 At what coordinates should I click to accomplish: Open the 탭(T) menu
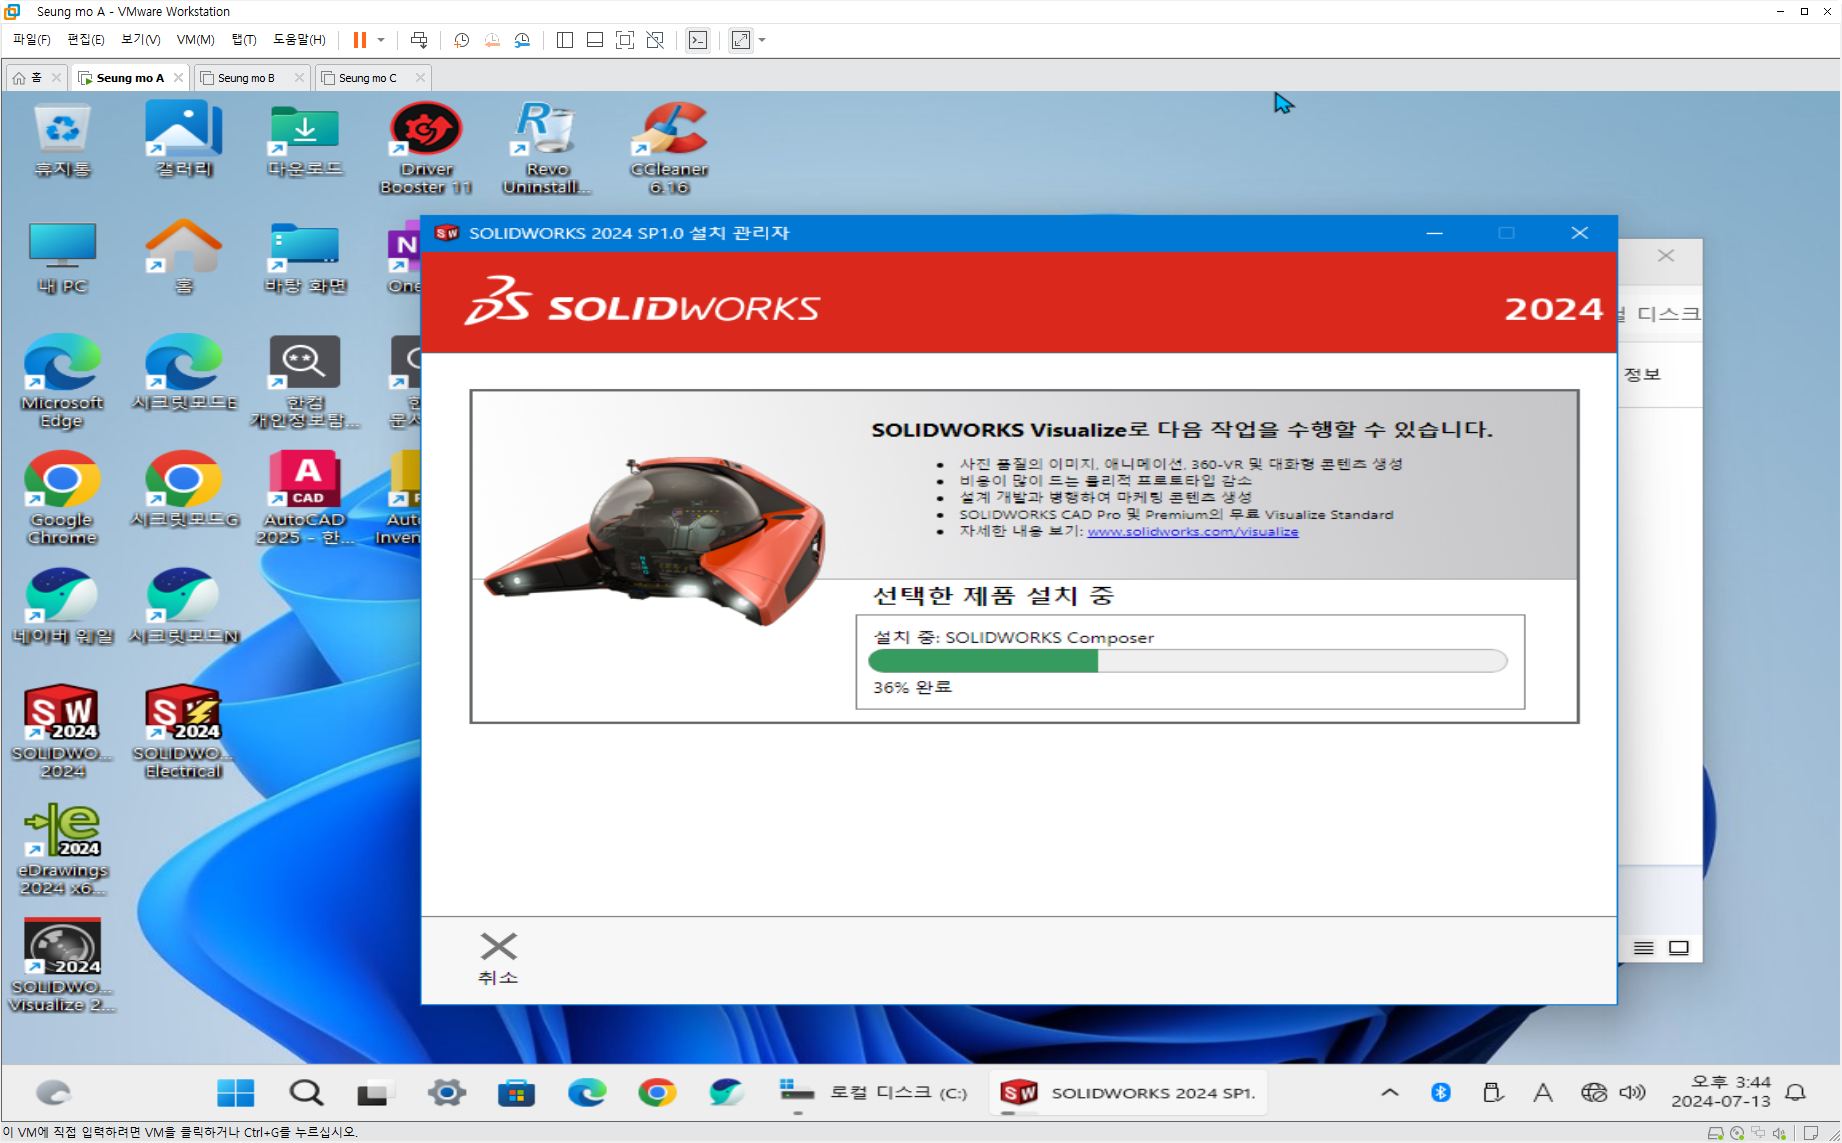[244, 40]
